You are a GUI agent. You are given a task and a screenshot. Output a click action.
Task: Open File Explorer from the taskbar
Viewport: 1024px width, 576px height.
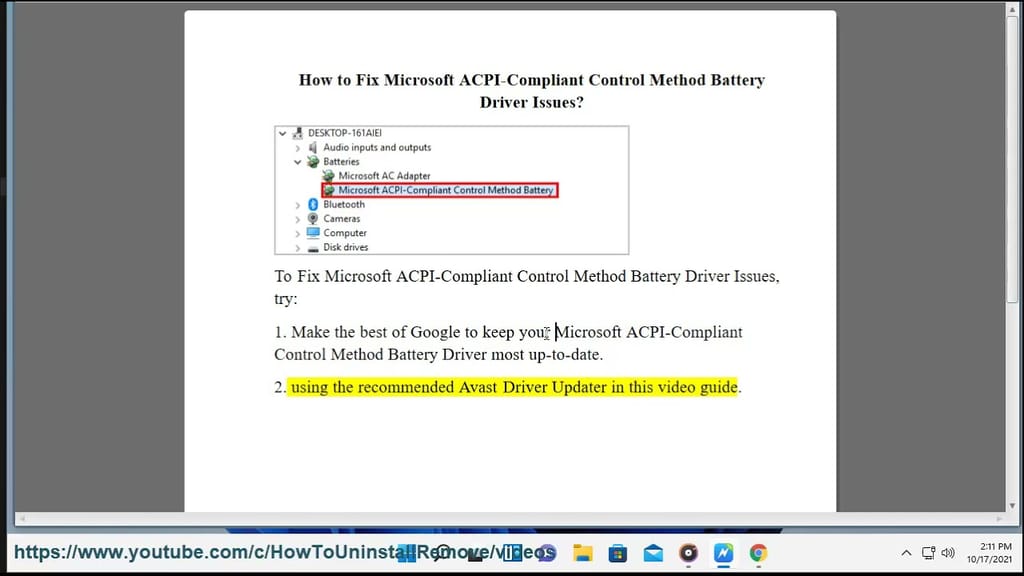click(582, 552)
